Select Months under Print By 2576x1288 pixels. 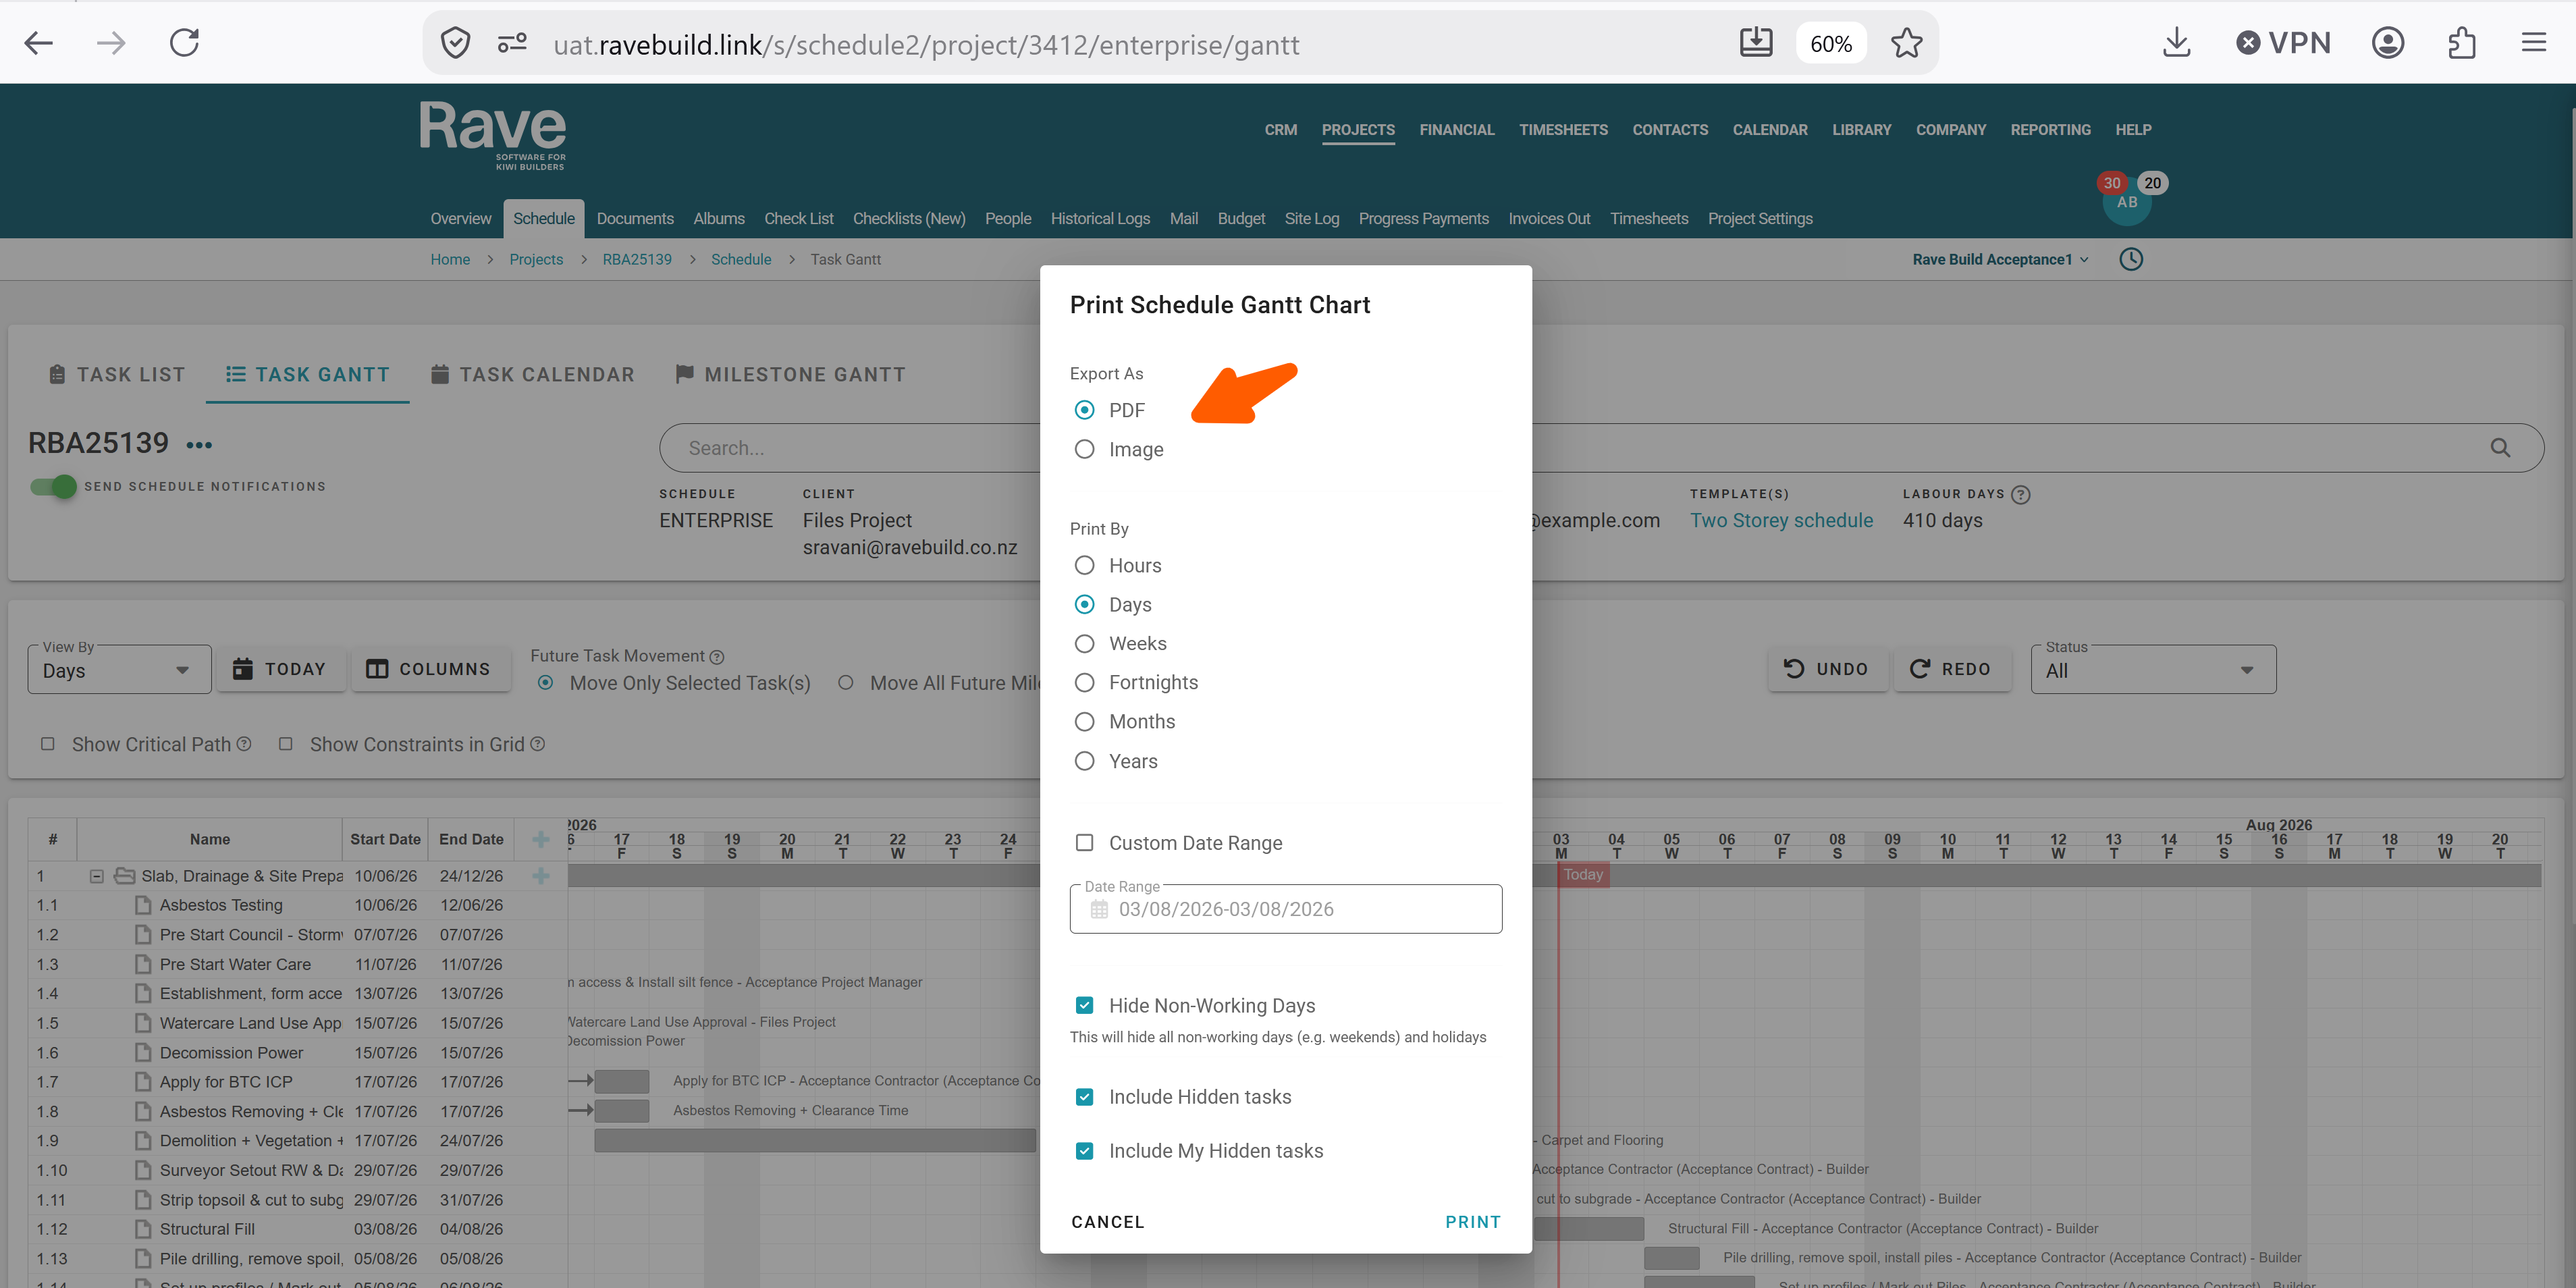[x=1084, y=721]
